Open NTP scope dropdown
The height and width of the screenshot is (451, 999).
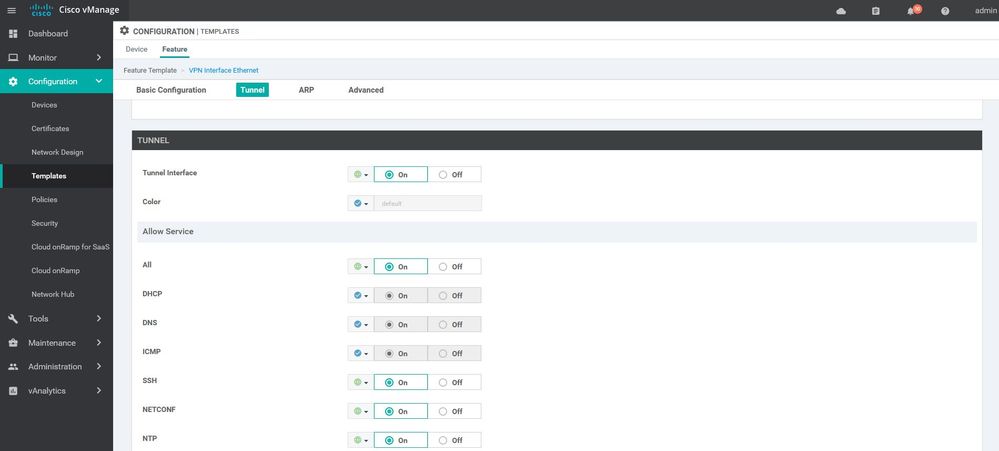point(361,440)
